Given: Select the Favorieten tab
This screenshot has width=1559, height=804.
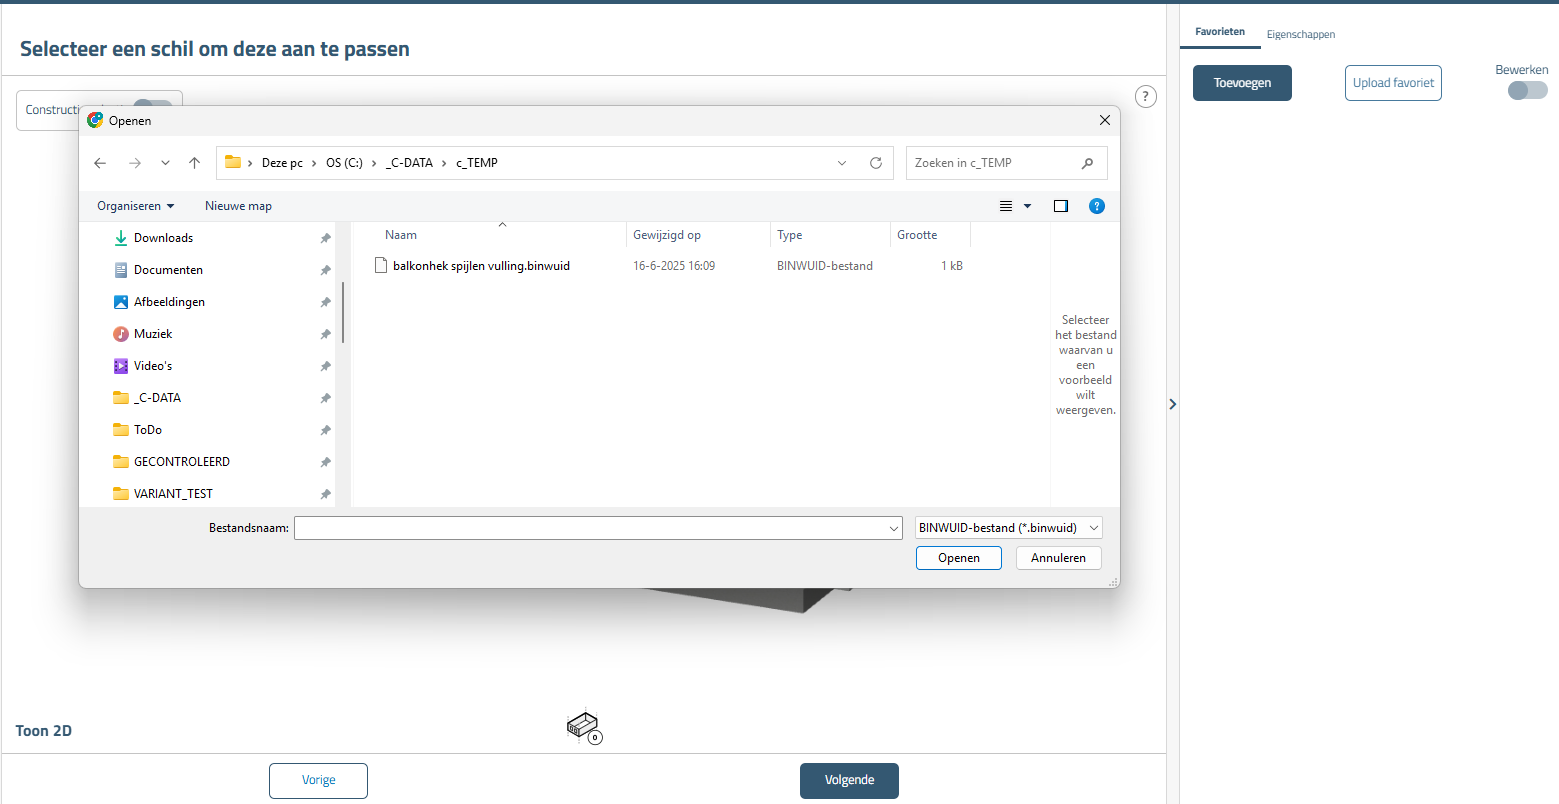Looking at the screenshot, I should [x=1220, y=32].
